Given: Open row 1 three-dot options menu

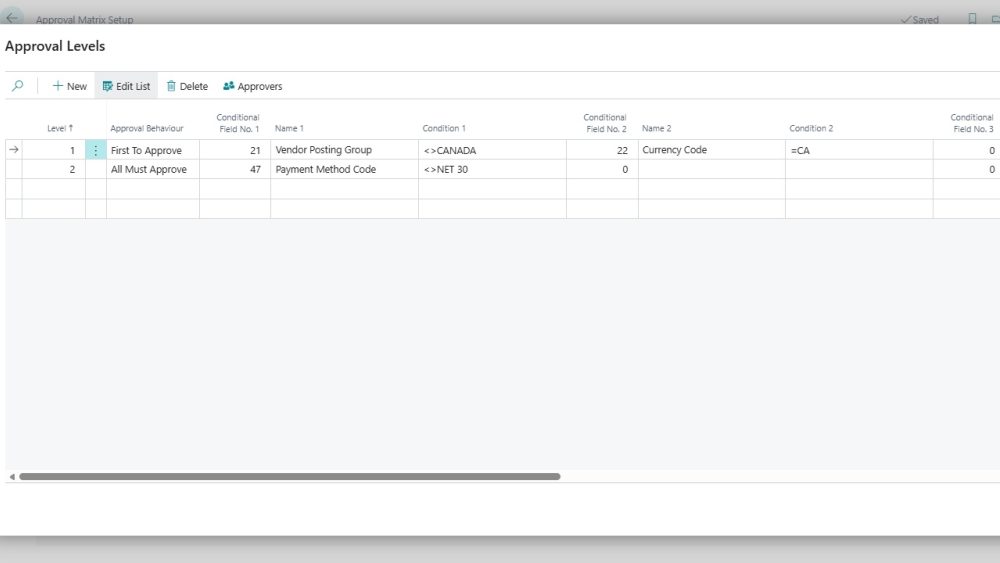Looking at the screenshot, I should click(96, 150).
